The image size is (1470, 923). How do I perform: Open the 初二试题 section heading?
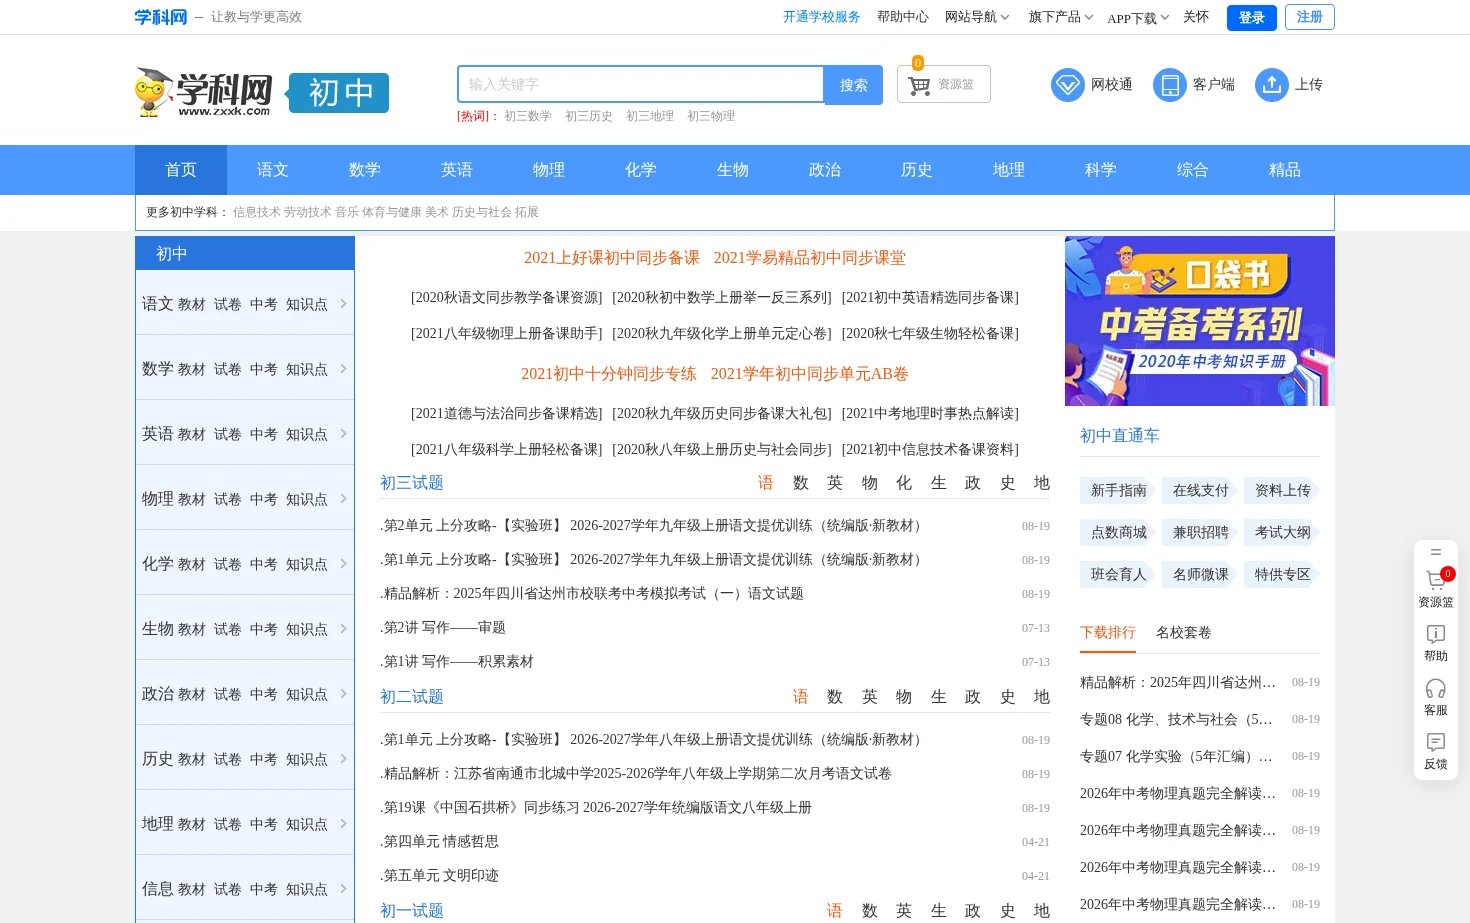412,697
